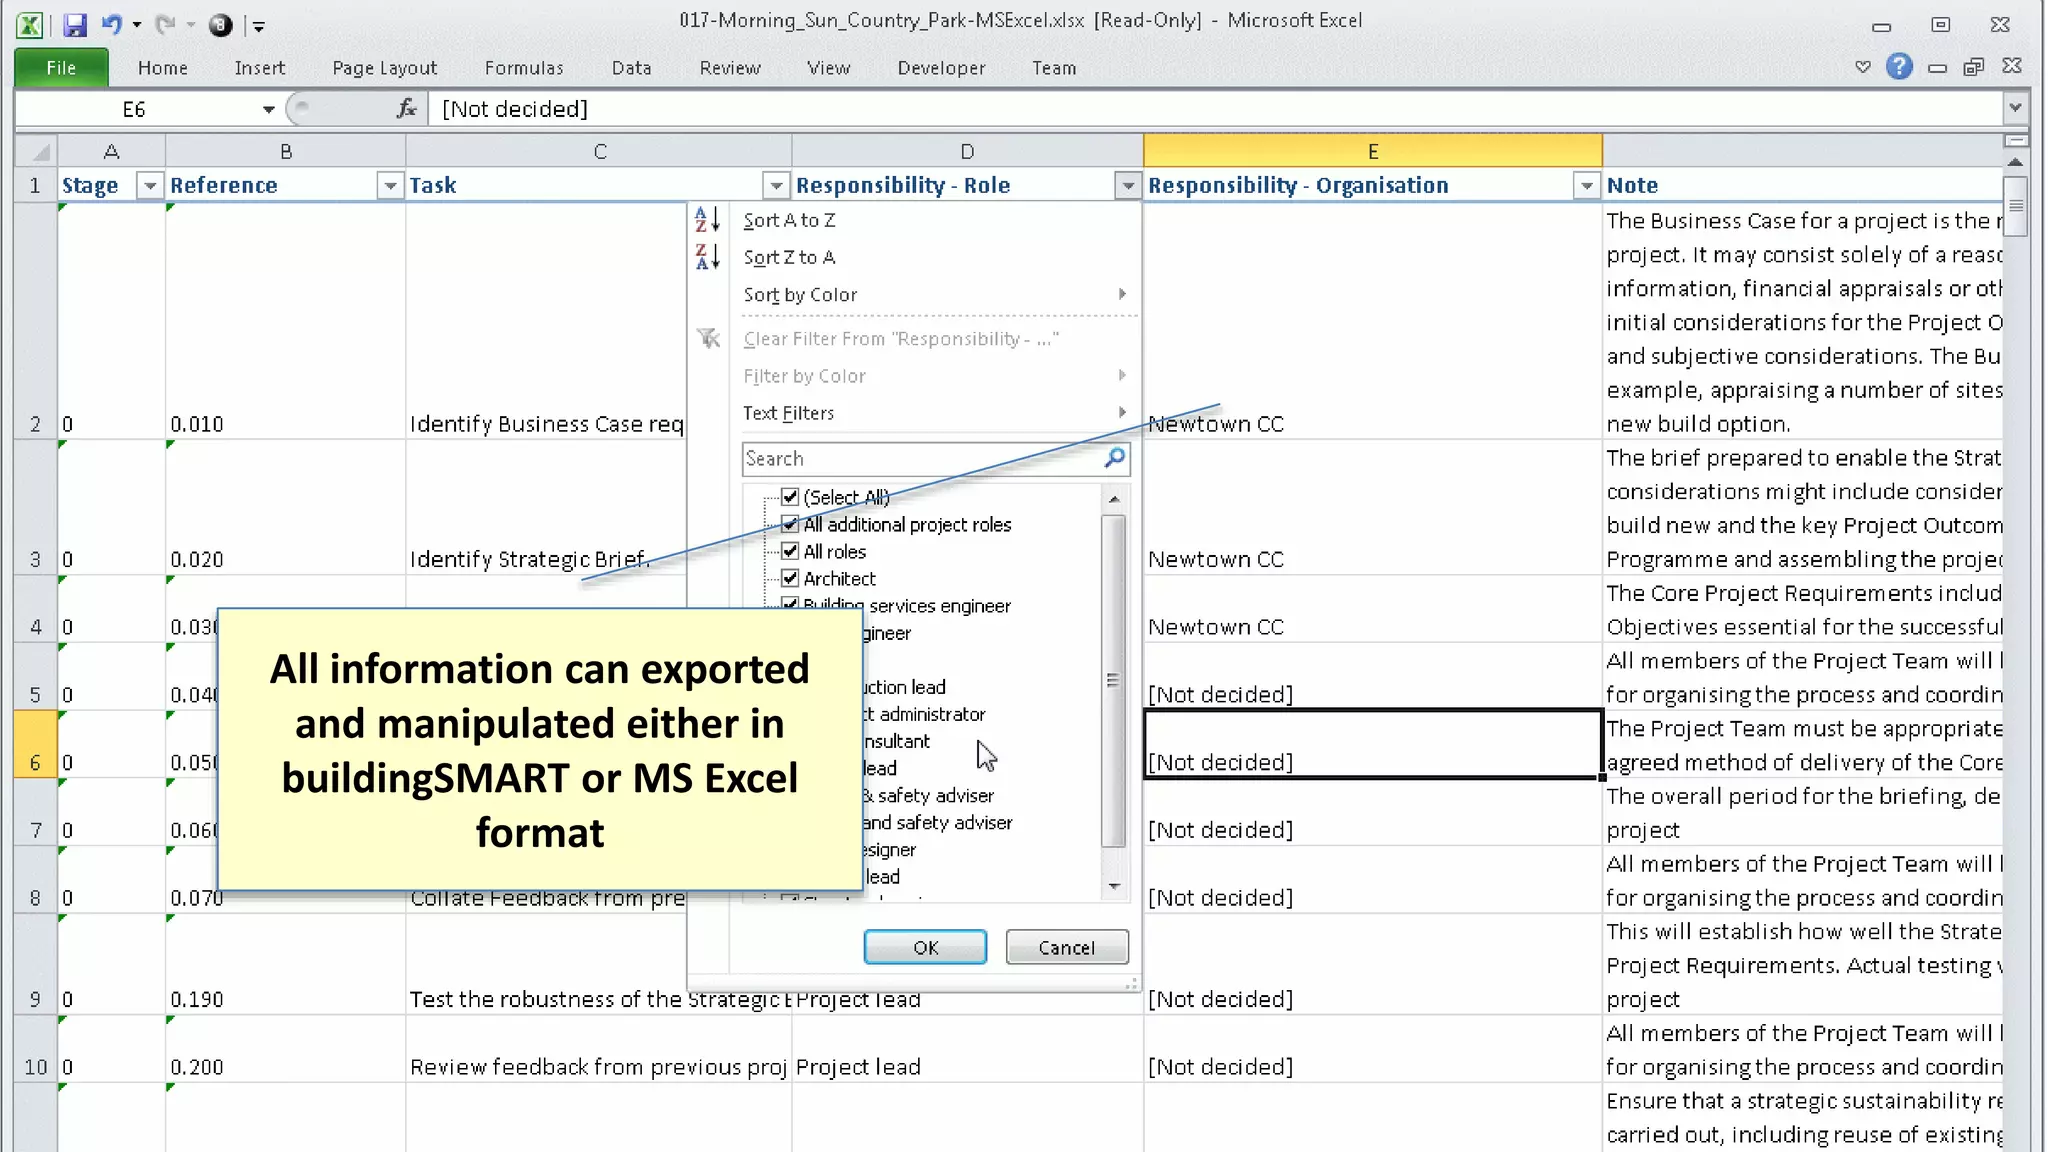Image resolution: width=2048 pixels, height=1152 pixels.
Task: Uncheck All additional project roles
Action: click(790, 524)
